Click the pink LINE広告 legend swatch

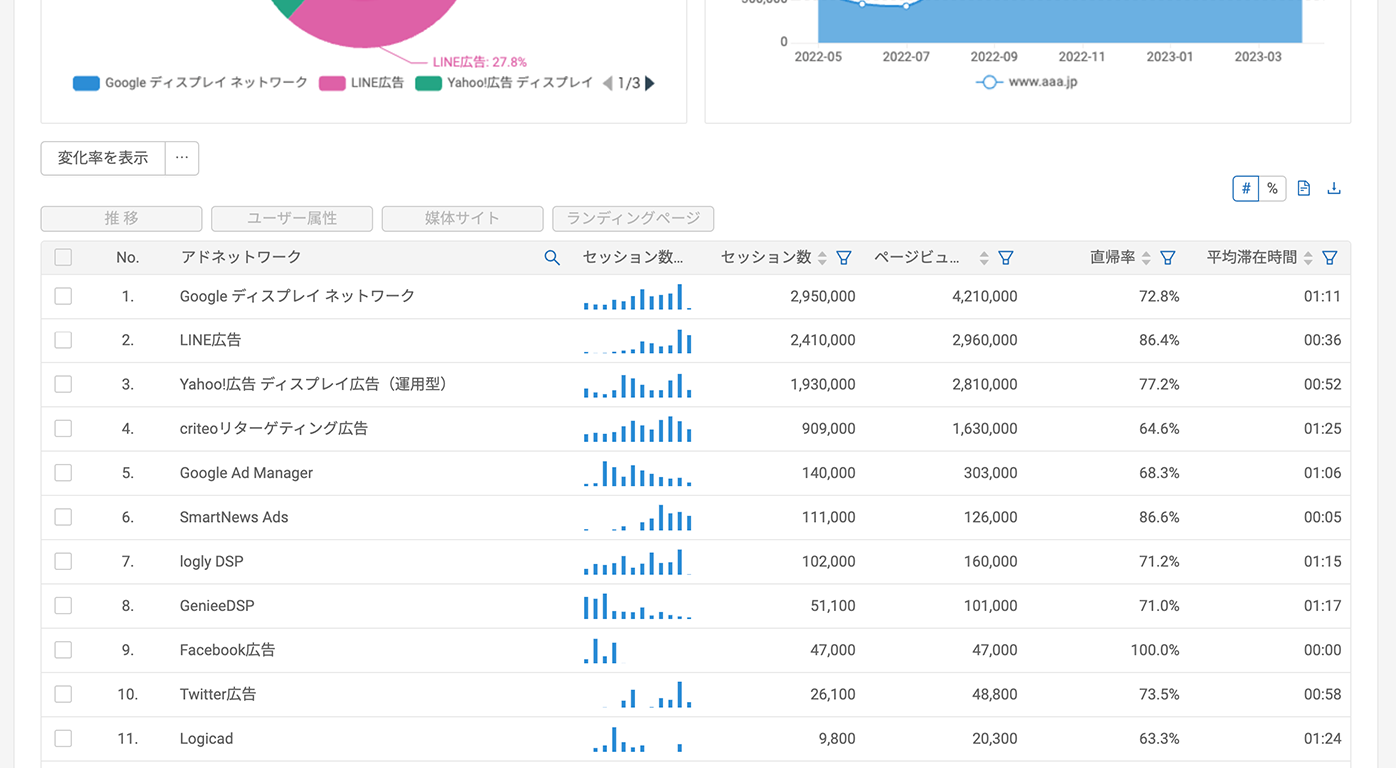click(332, 83)
